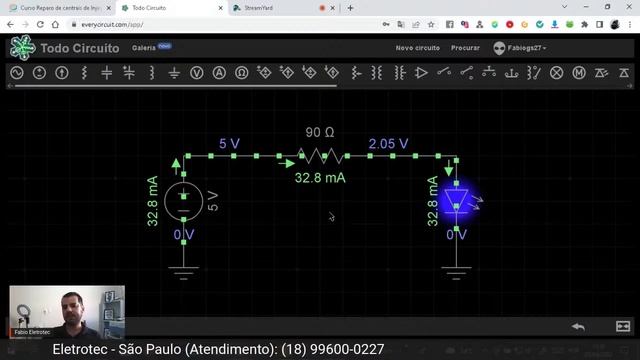Click the component toolbar scrollbar thumb
Viewport: 640px width, 360px height.
click(x=176, y=86)
